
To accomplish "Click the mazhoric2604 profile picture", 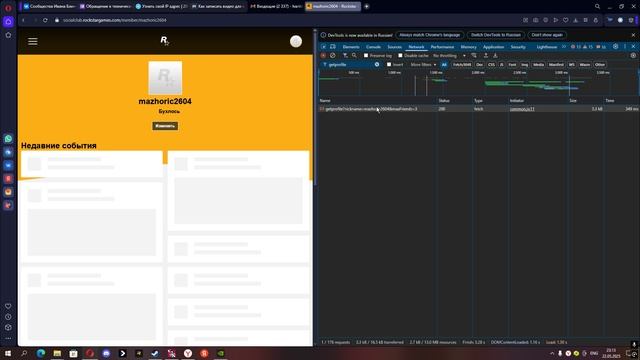I will 165,78.
